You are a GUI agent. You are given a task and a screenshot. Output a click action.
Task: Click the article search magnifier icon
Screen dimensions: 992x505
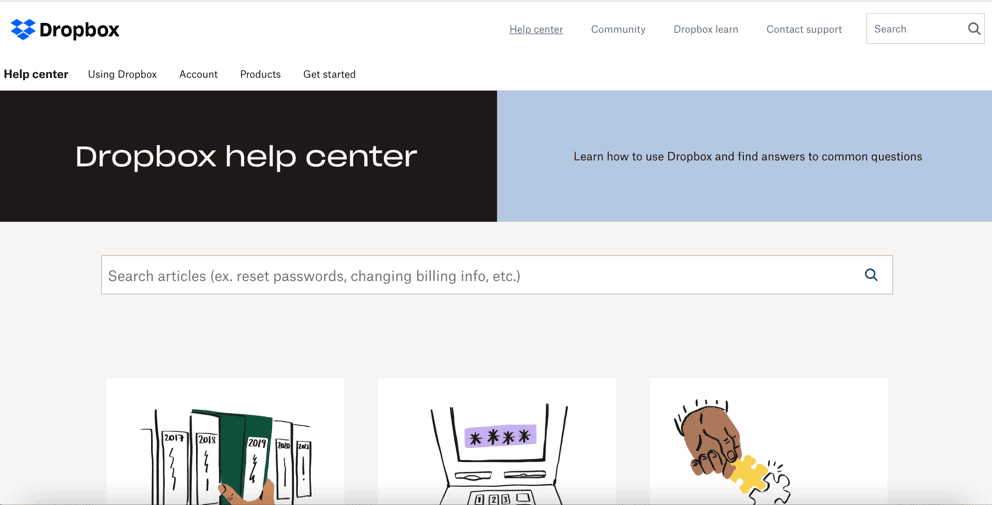871,275
